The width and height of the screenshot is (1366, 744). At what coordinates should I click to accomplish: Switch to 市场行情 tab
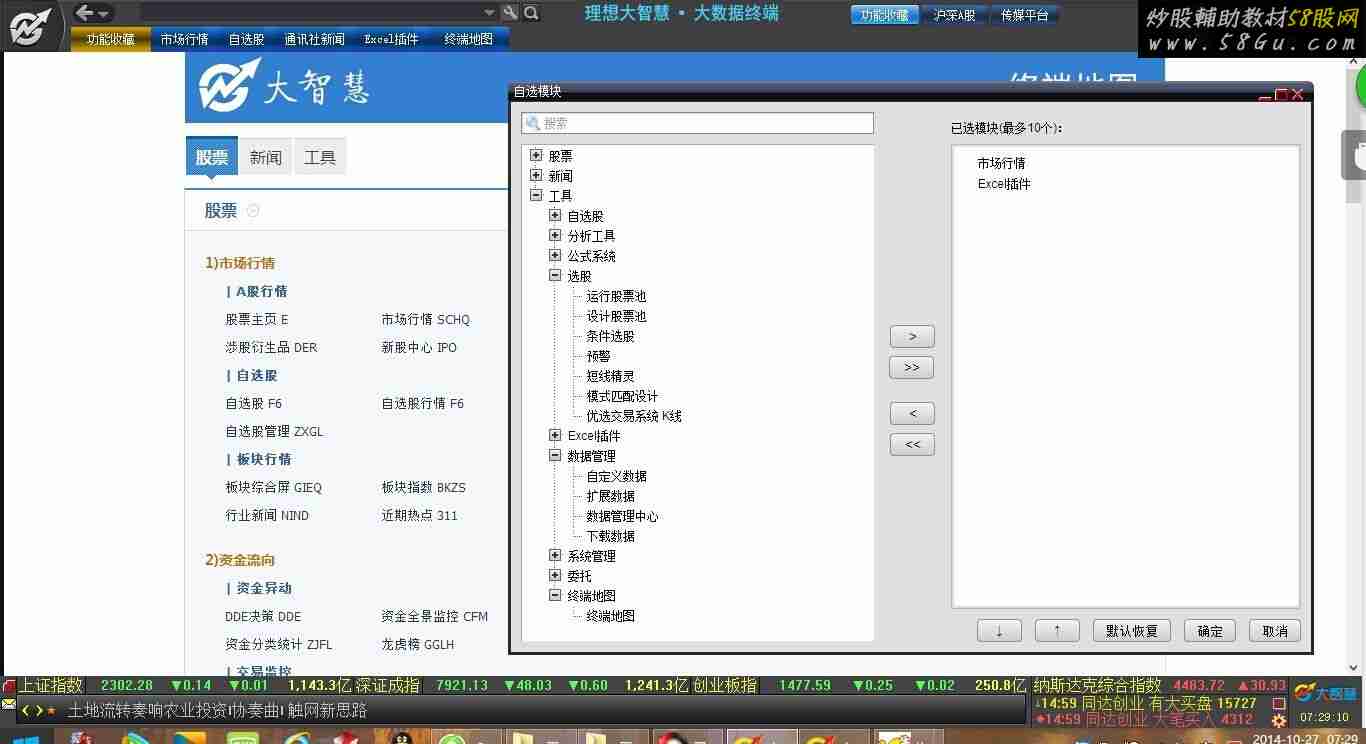click(185, 39)
